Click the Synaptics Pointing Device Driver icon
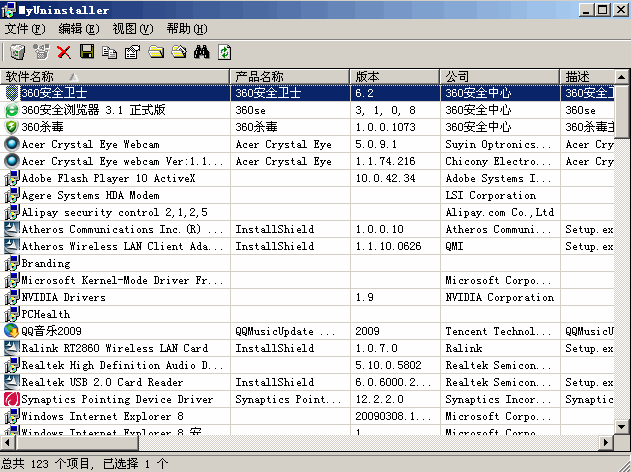Image resolution: width=631 pixels, height=472 pixels. (12, 399)
